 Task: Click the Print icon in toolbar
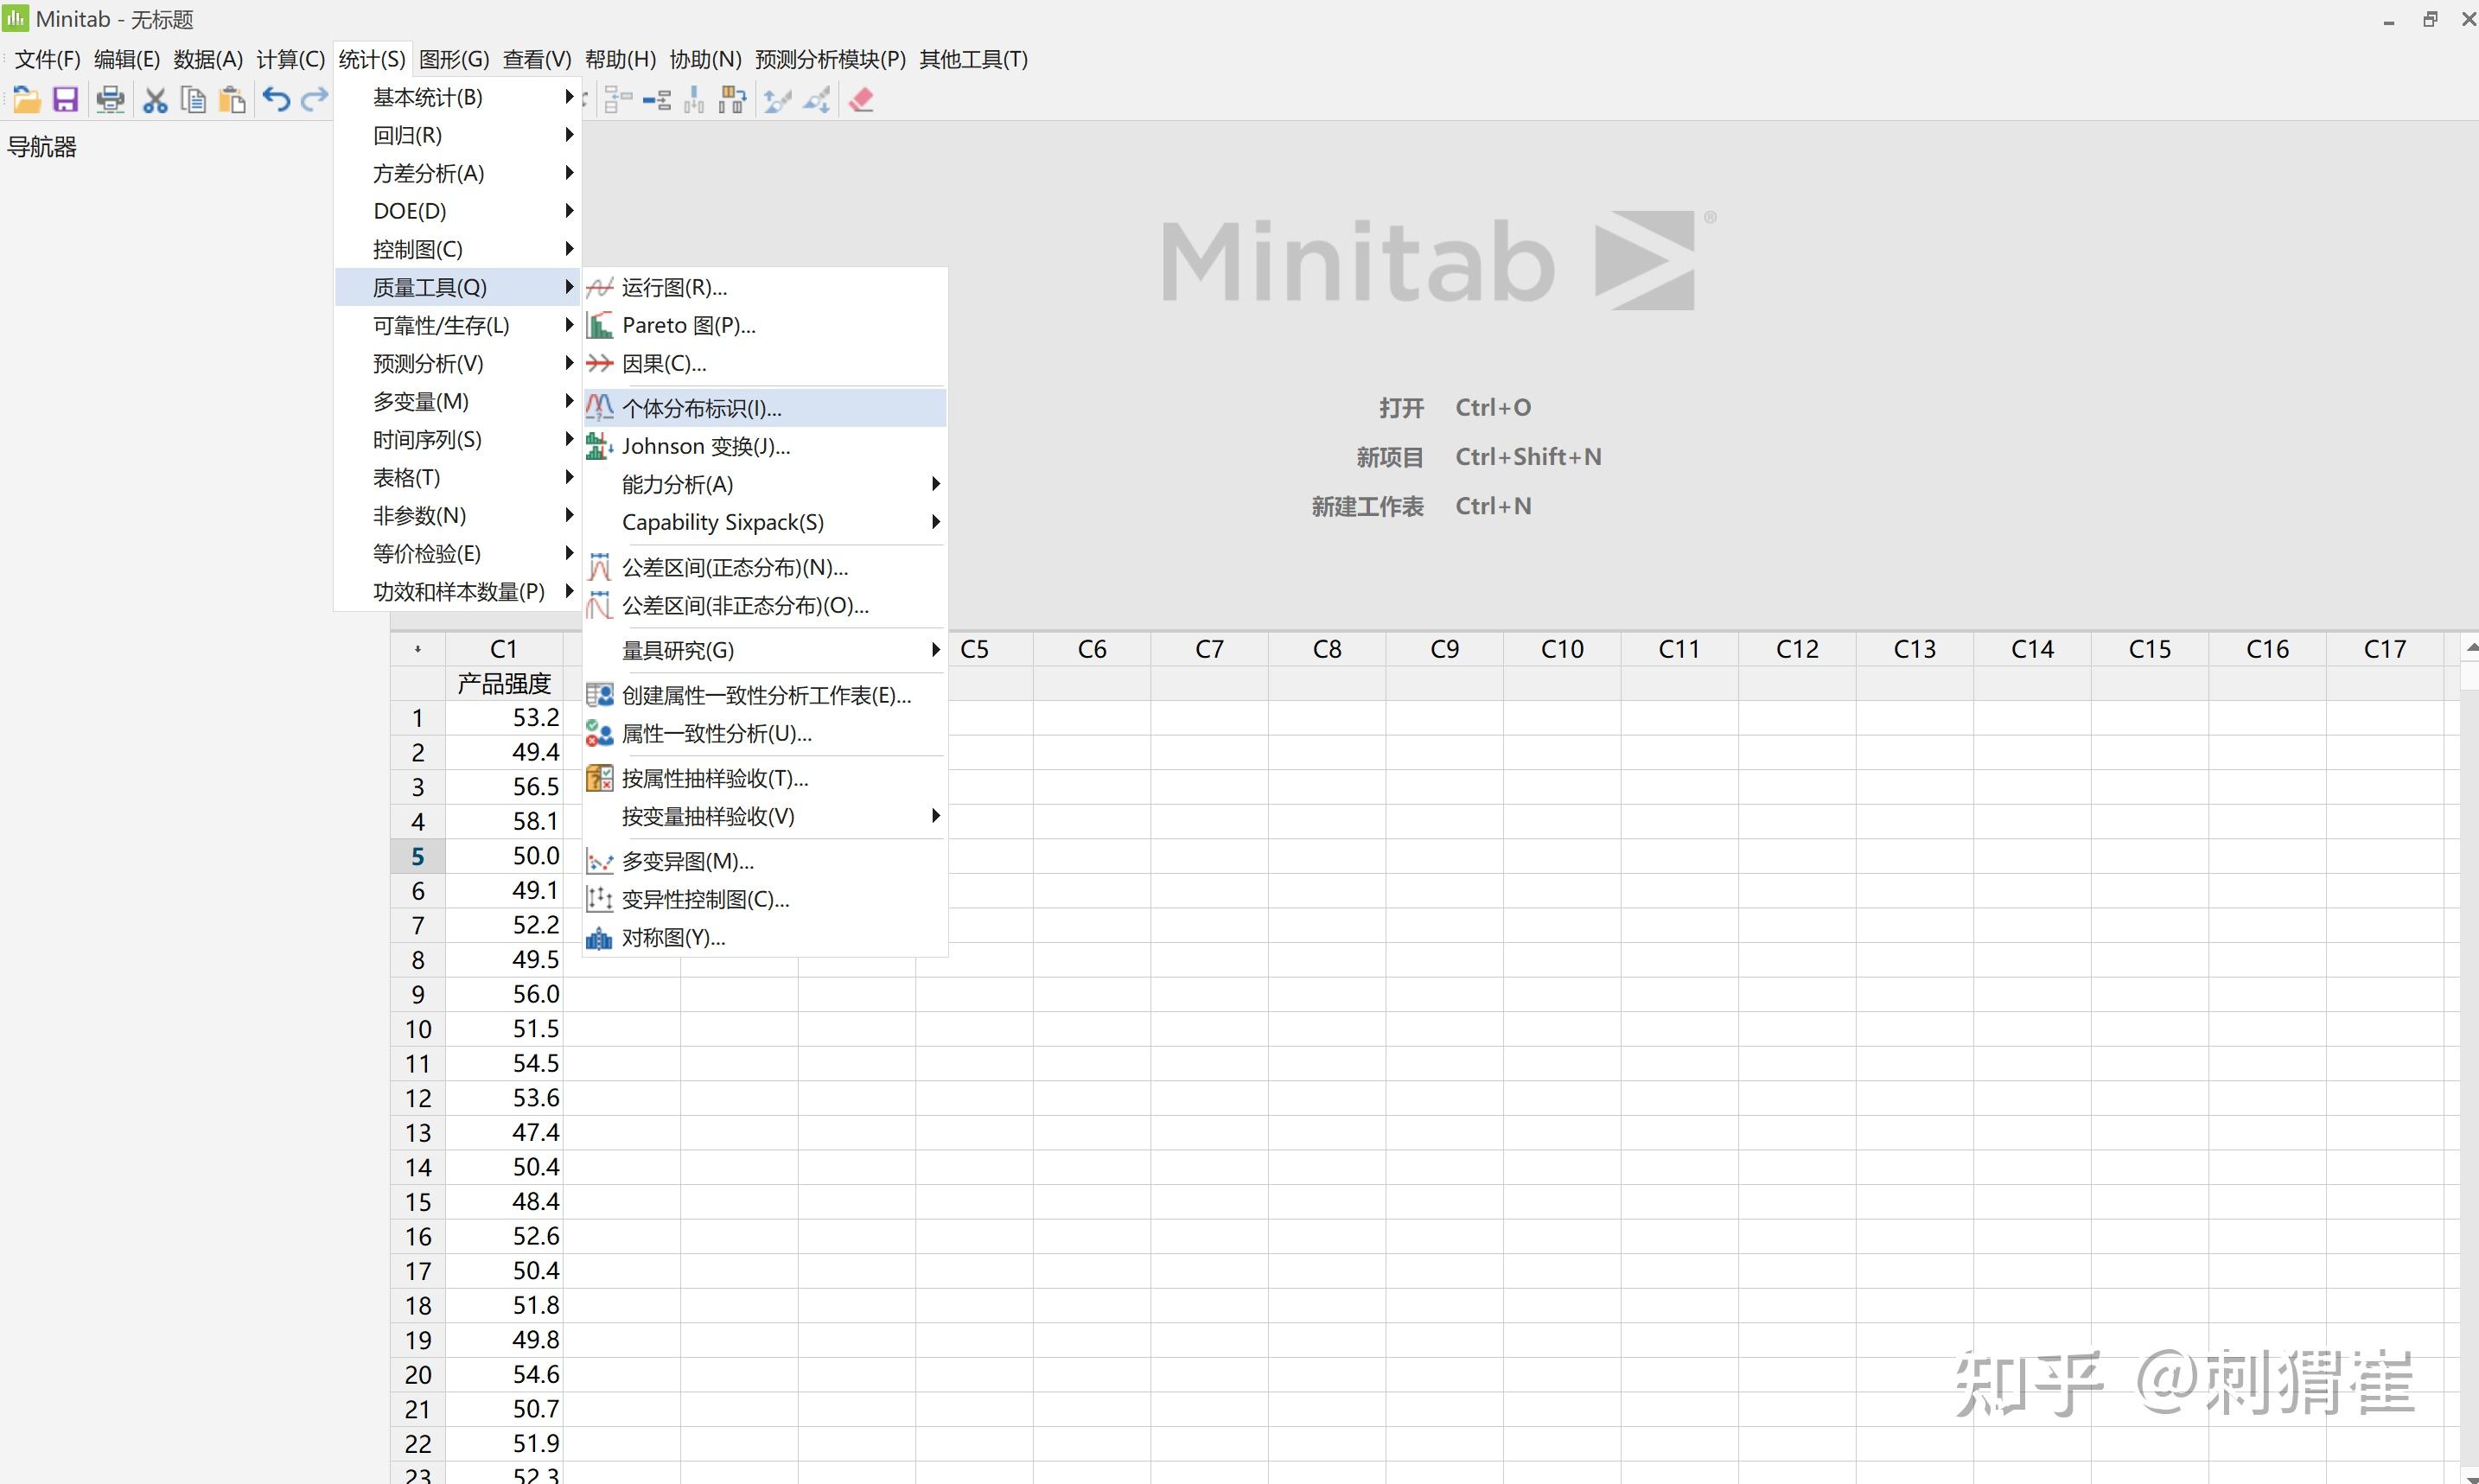[110, 100]
